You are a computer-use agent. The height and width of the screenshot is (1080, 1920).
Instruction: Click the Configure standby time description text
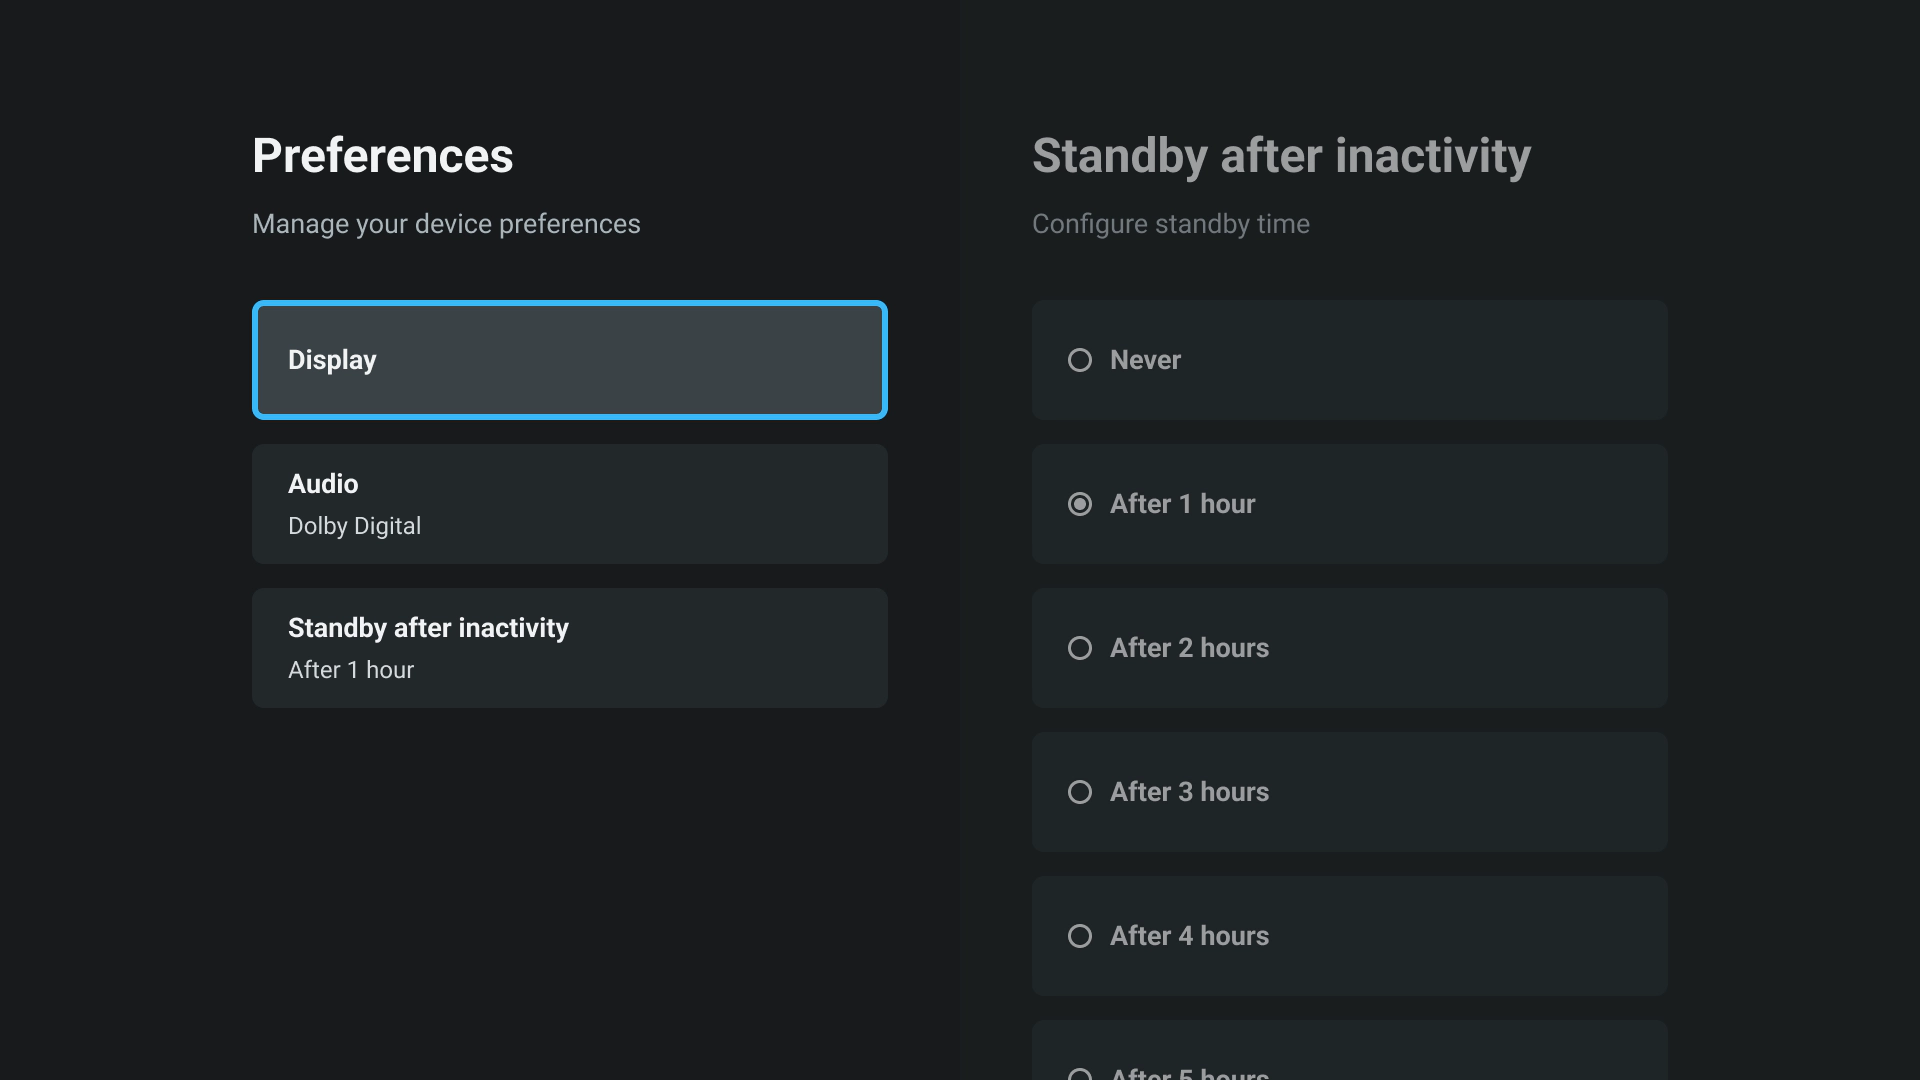[x=1170, y=224]
